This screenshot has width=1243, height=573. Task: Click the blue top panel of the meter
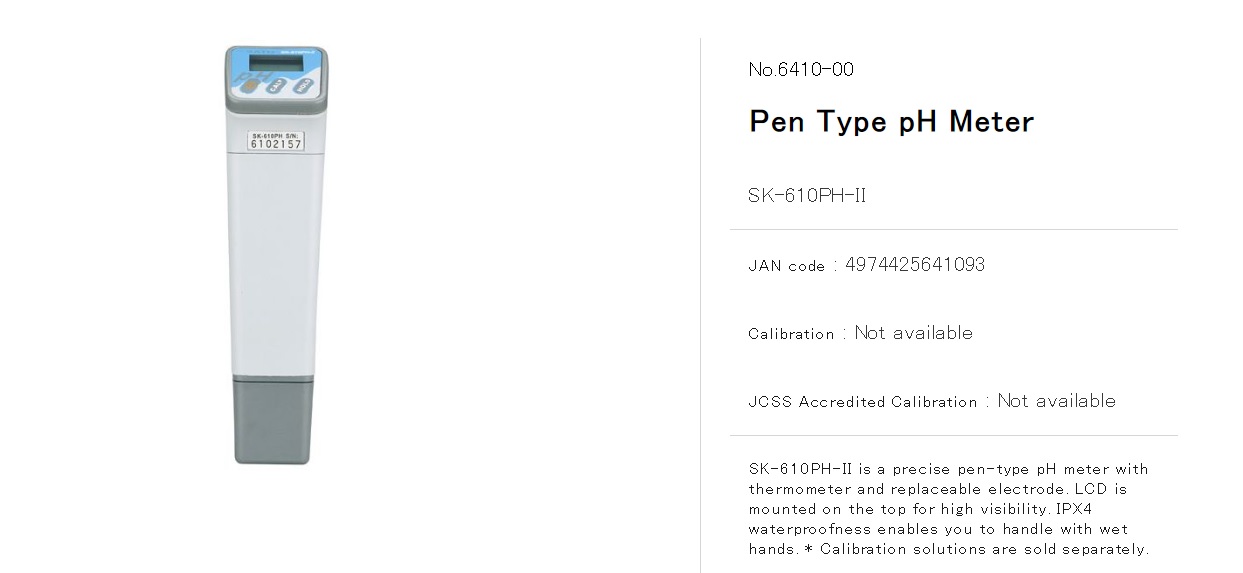(276, 73)
